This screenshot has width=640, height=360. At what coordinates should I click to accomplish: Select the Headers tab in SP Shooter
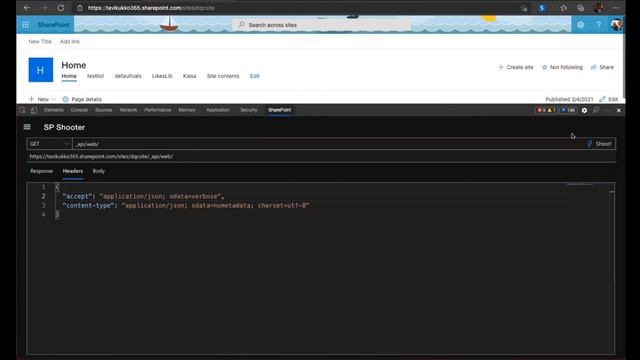(73, 171)
